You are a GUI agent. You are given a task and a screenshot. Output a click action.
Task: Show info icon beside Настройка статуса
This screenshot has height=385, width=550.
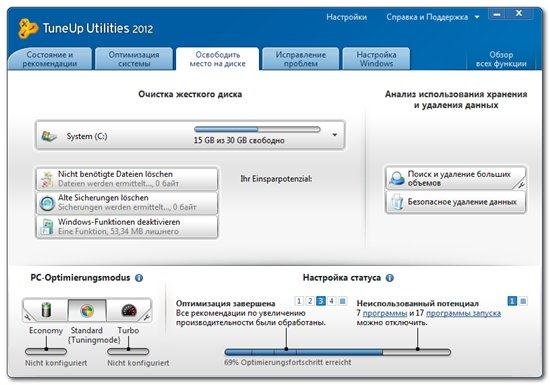pyautogui.click(x=390, y=278)
